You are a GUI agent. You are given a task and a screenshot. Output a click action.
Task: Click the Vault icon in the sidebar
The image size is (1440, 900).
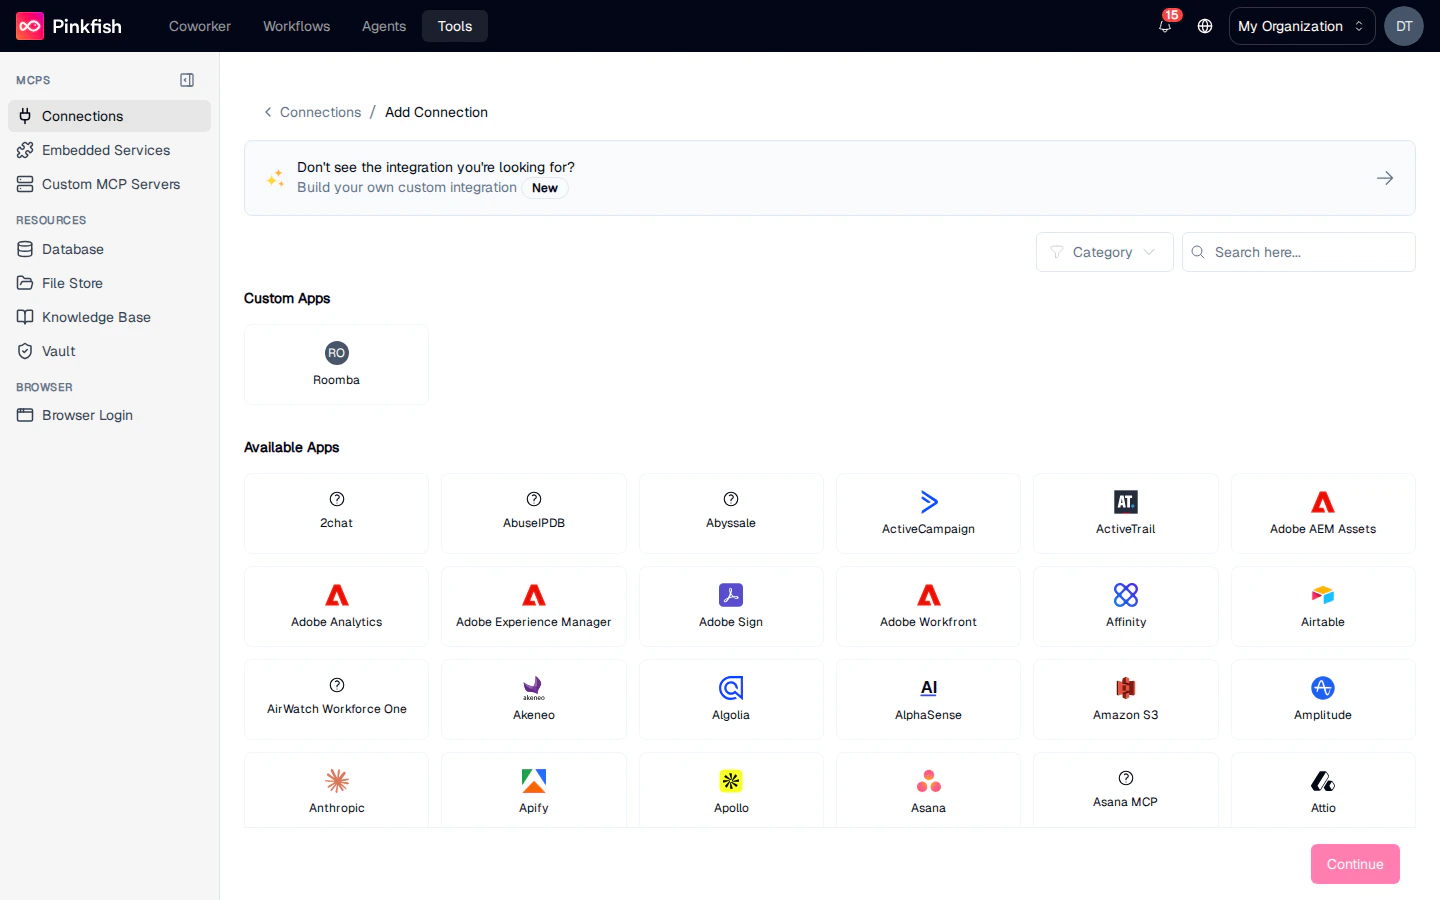(24, 351)
